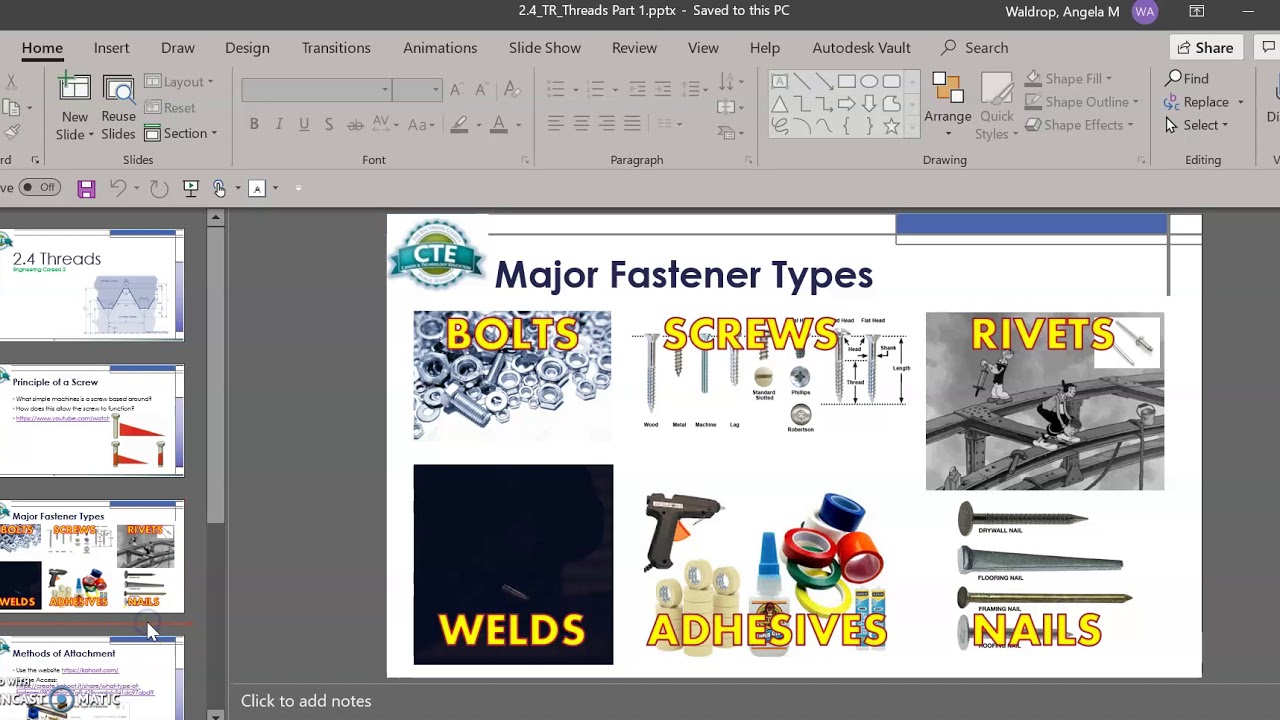Open the Insert tab
Image resolution: width=1280 pixels, height=720 pixels.
click(111, 48)
